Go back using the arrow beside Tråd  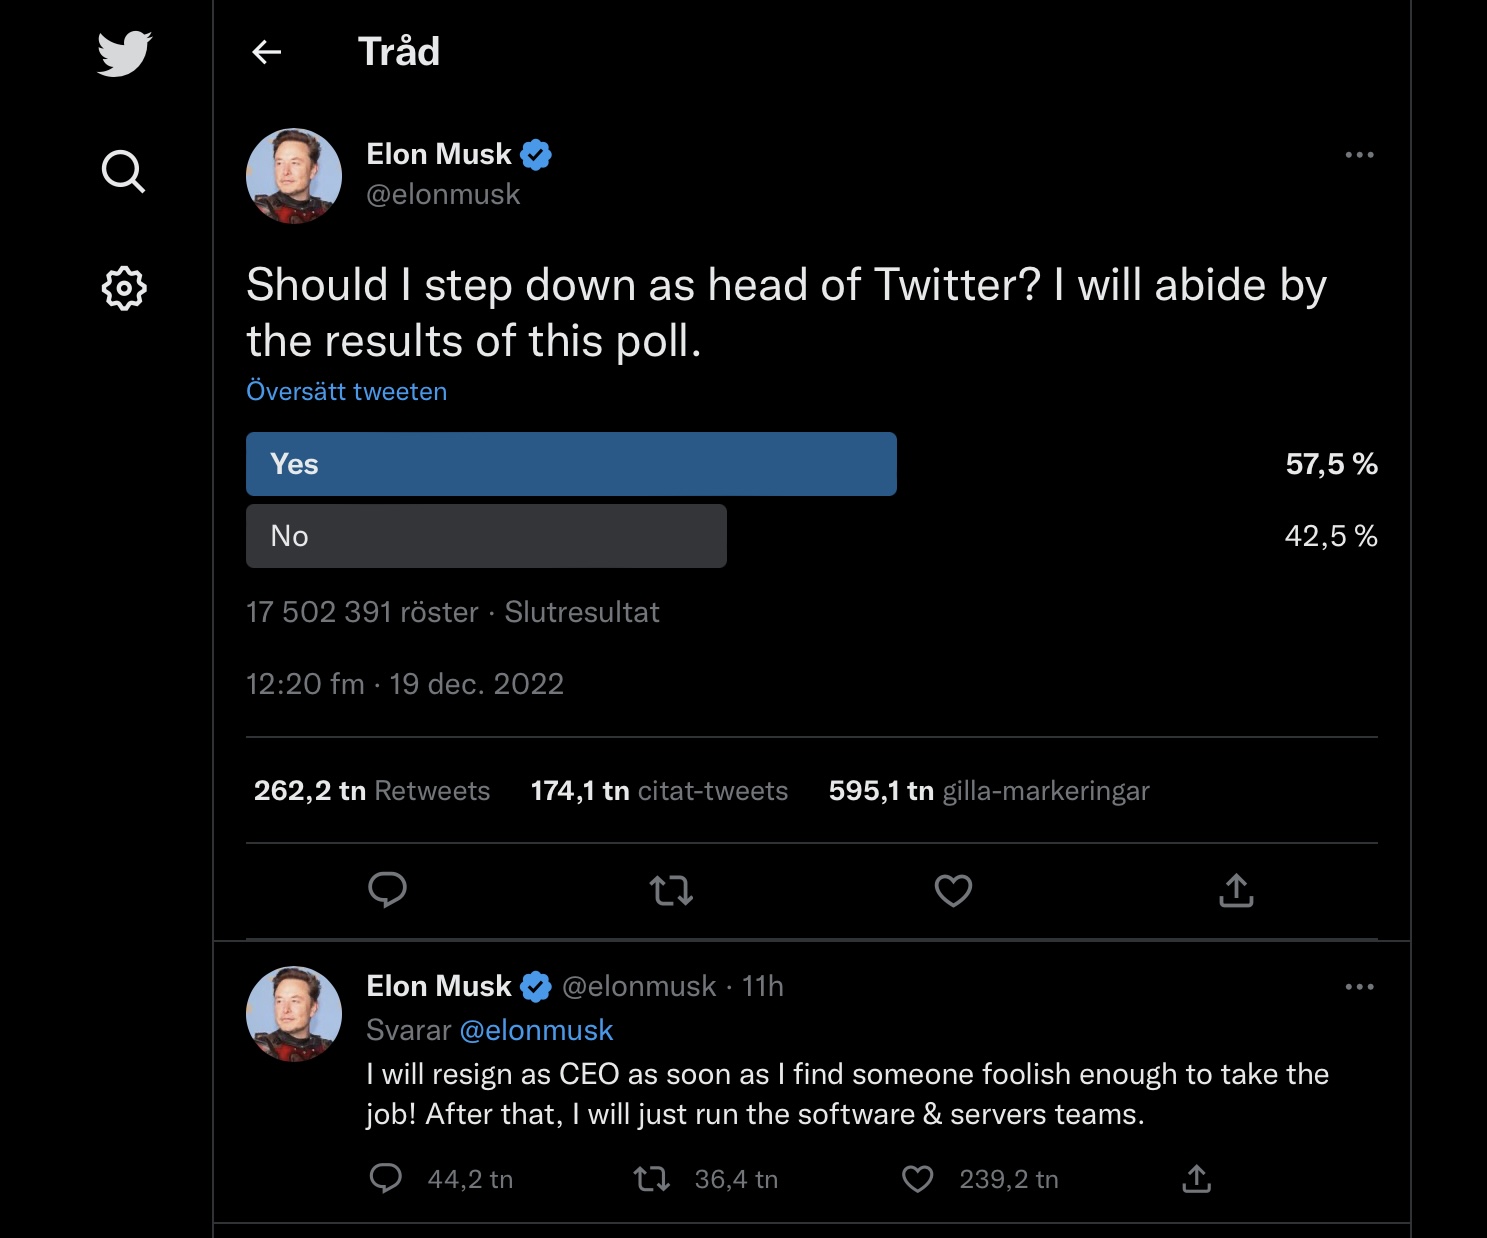(266, 52)
